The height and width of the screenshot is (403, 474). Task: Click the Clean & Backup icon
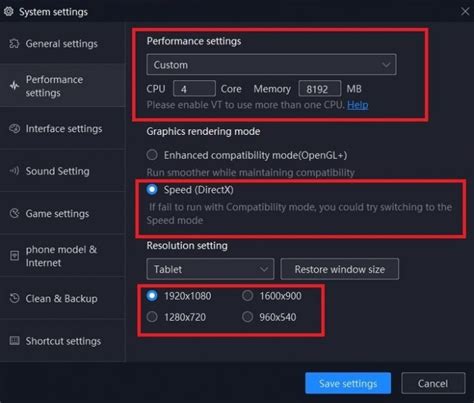click(x=14, y=298)
